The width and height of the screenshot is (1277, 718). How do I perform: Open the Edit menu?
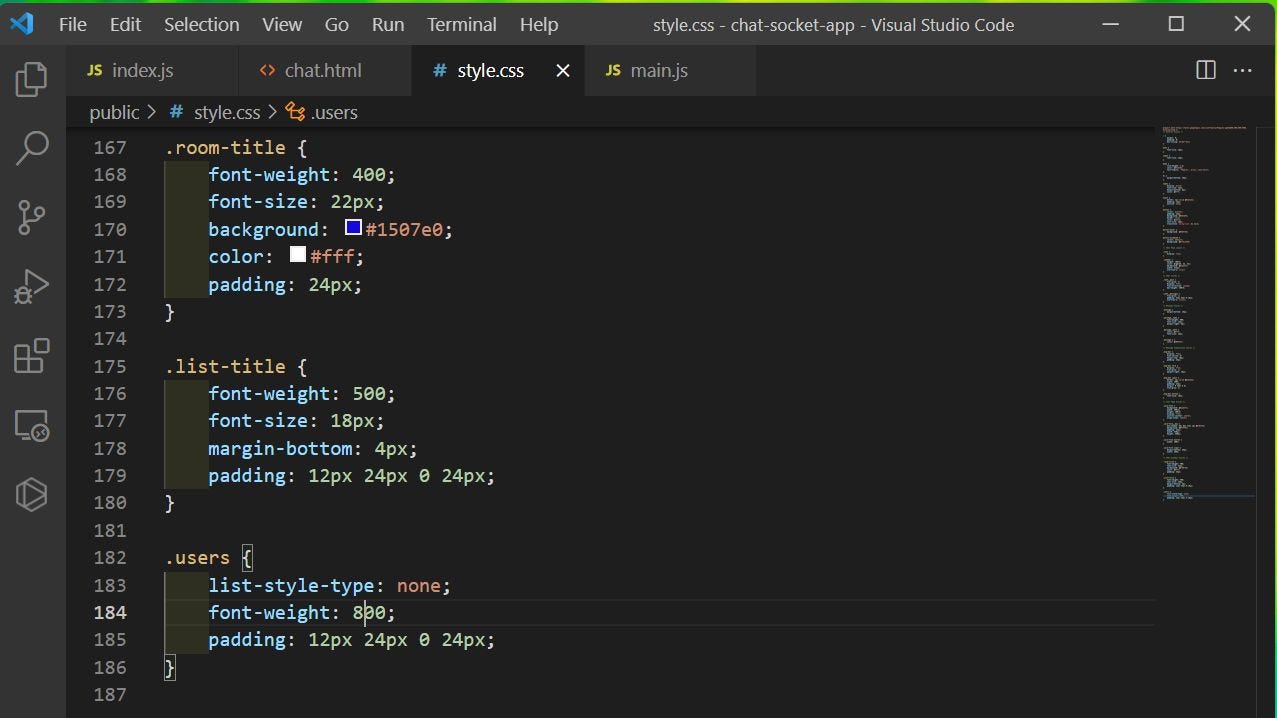pos(125,24)
